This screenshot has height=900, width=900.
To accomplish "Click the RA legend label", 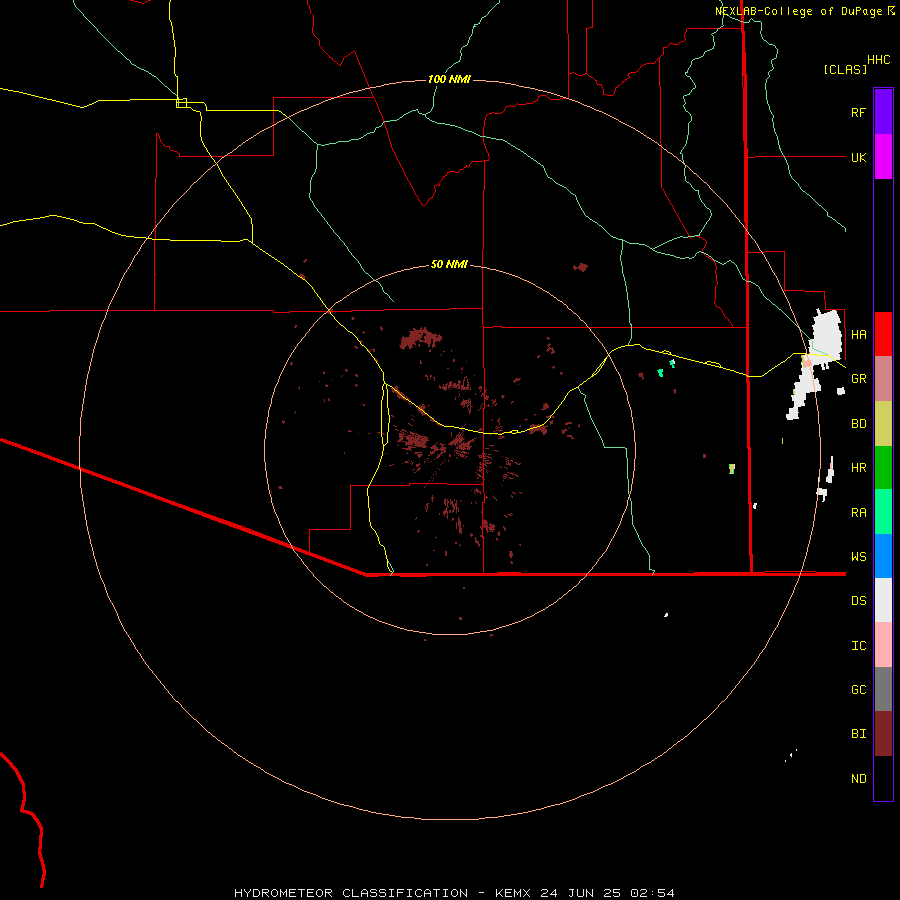I will (x=858, y=513).
